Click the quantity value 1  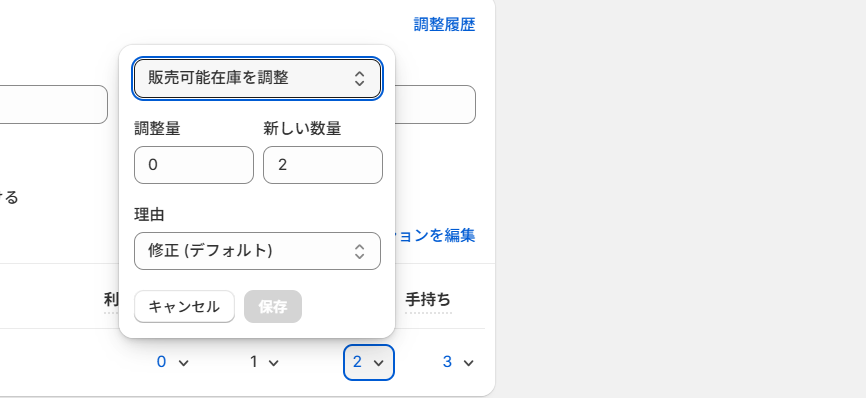[x=254, y=362]
